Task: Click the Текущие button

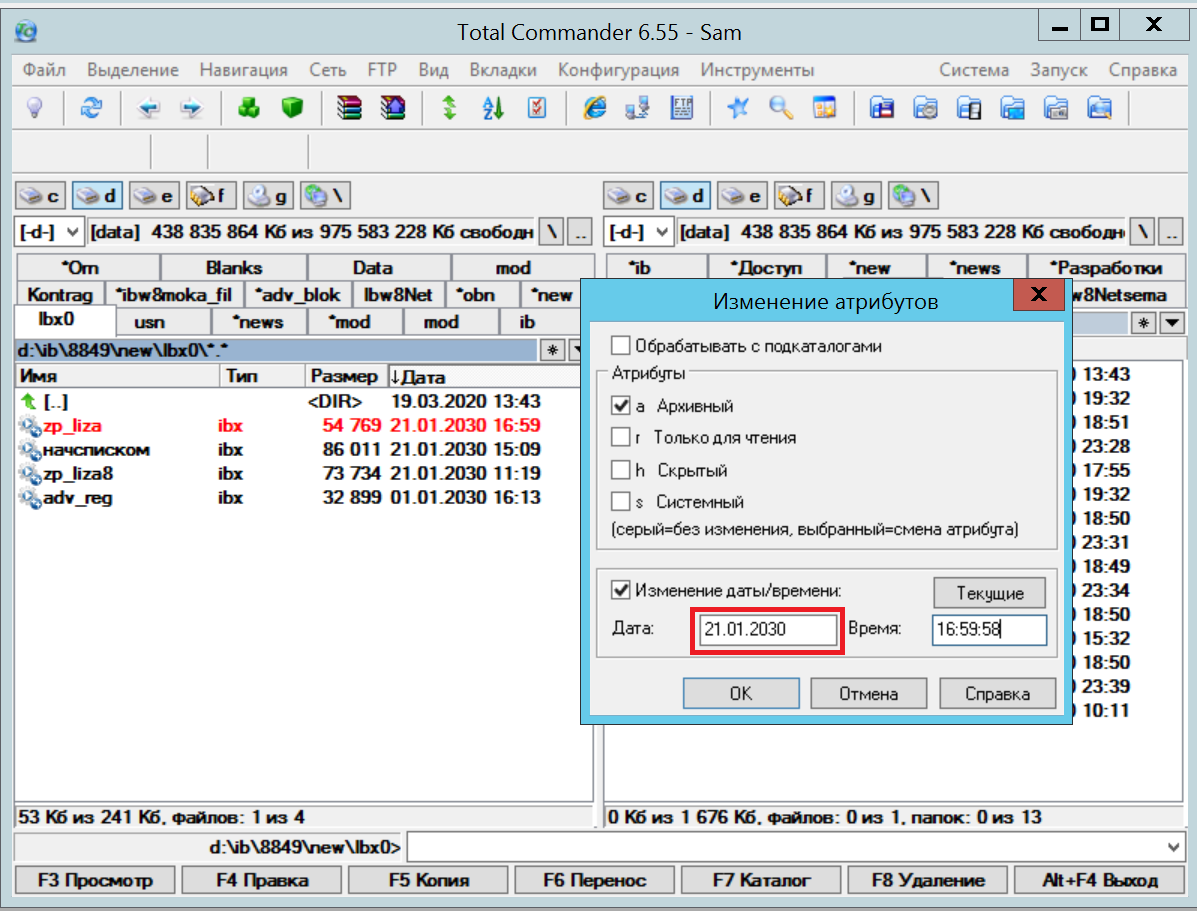Action: click(990, 593)
